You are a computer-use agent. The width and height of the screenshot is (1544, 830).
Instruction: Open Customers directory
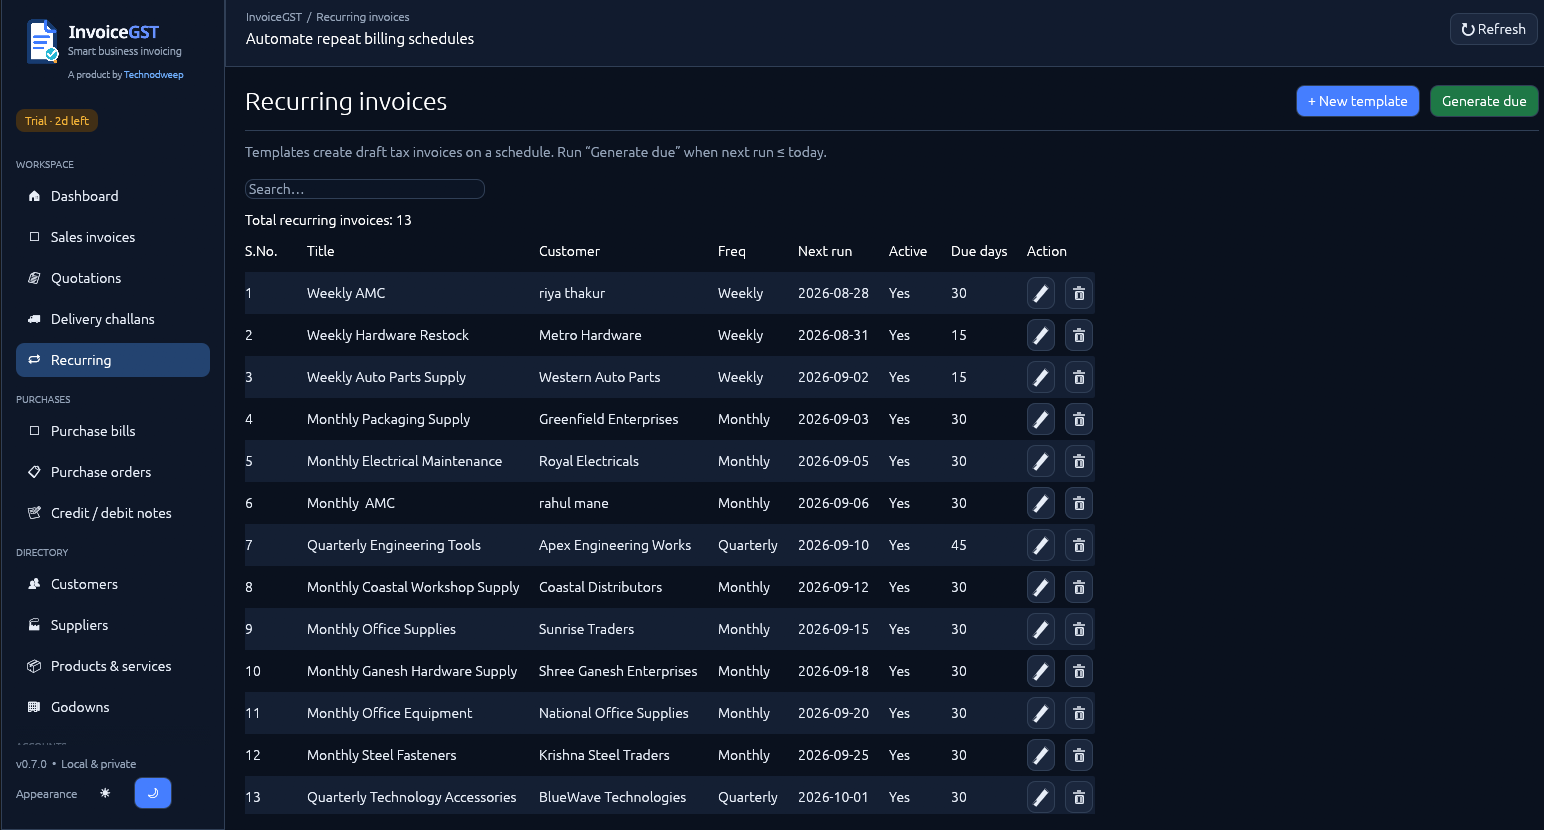click(113, 584)
